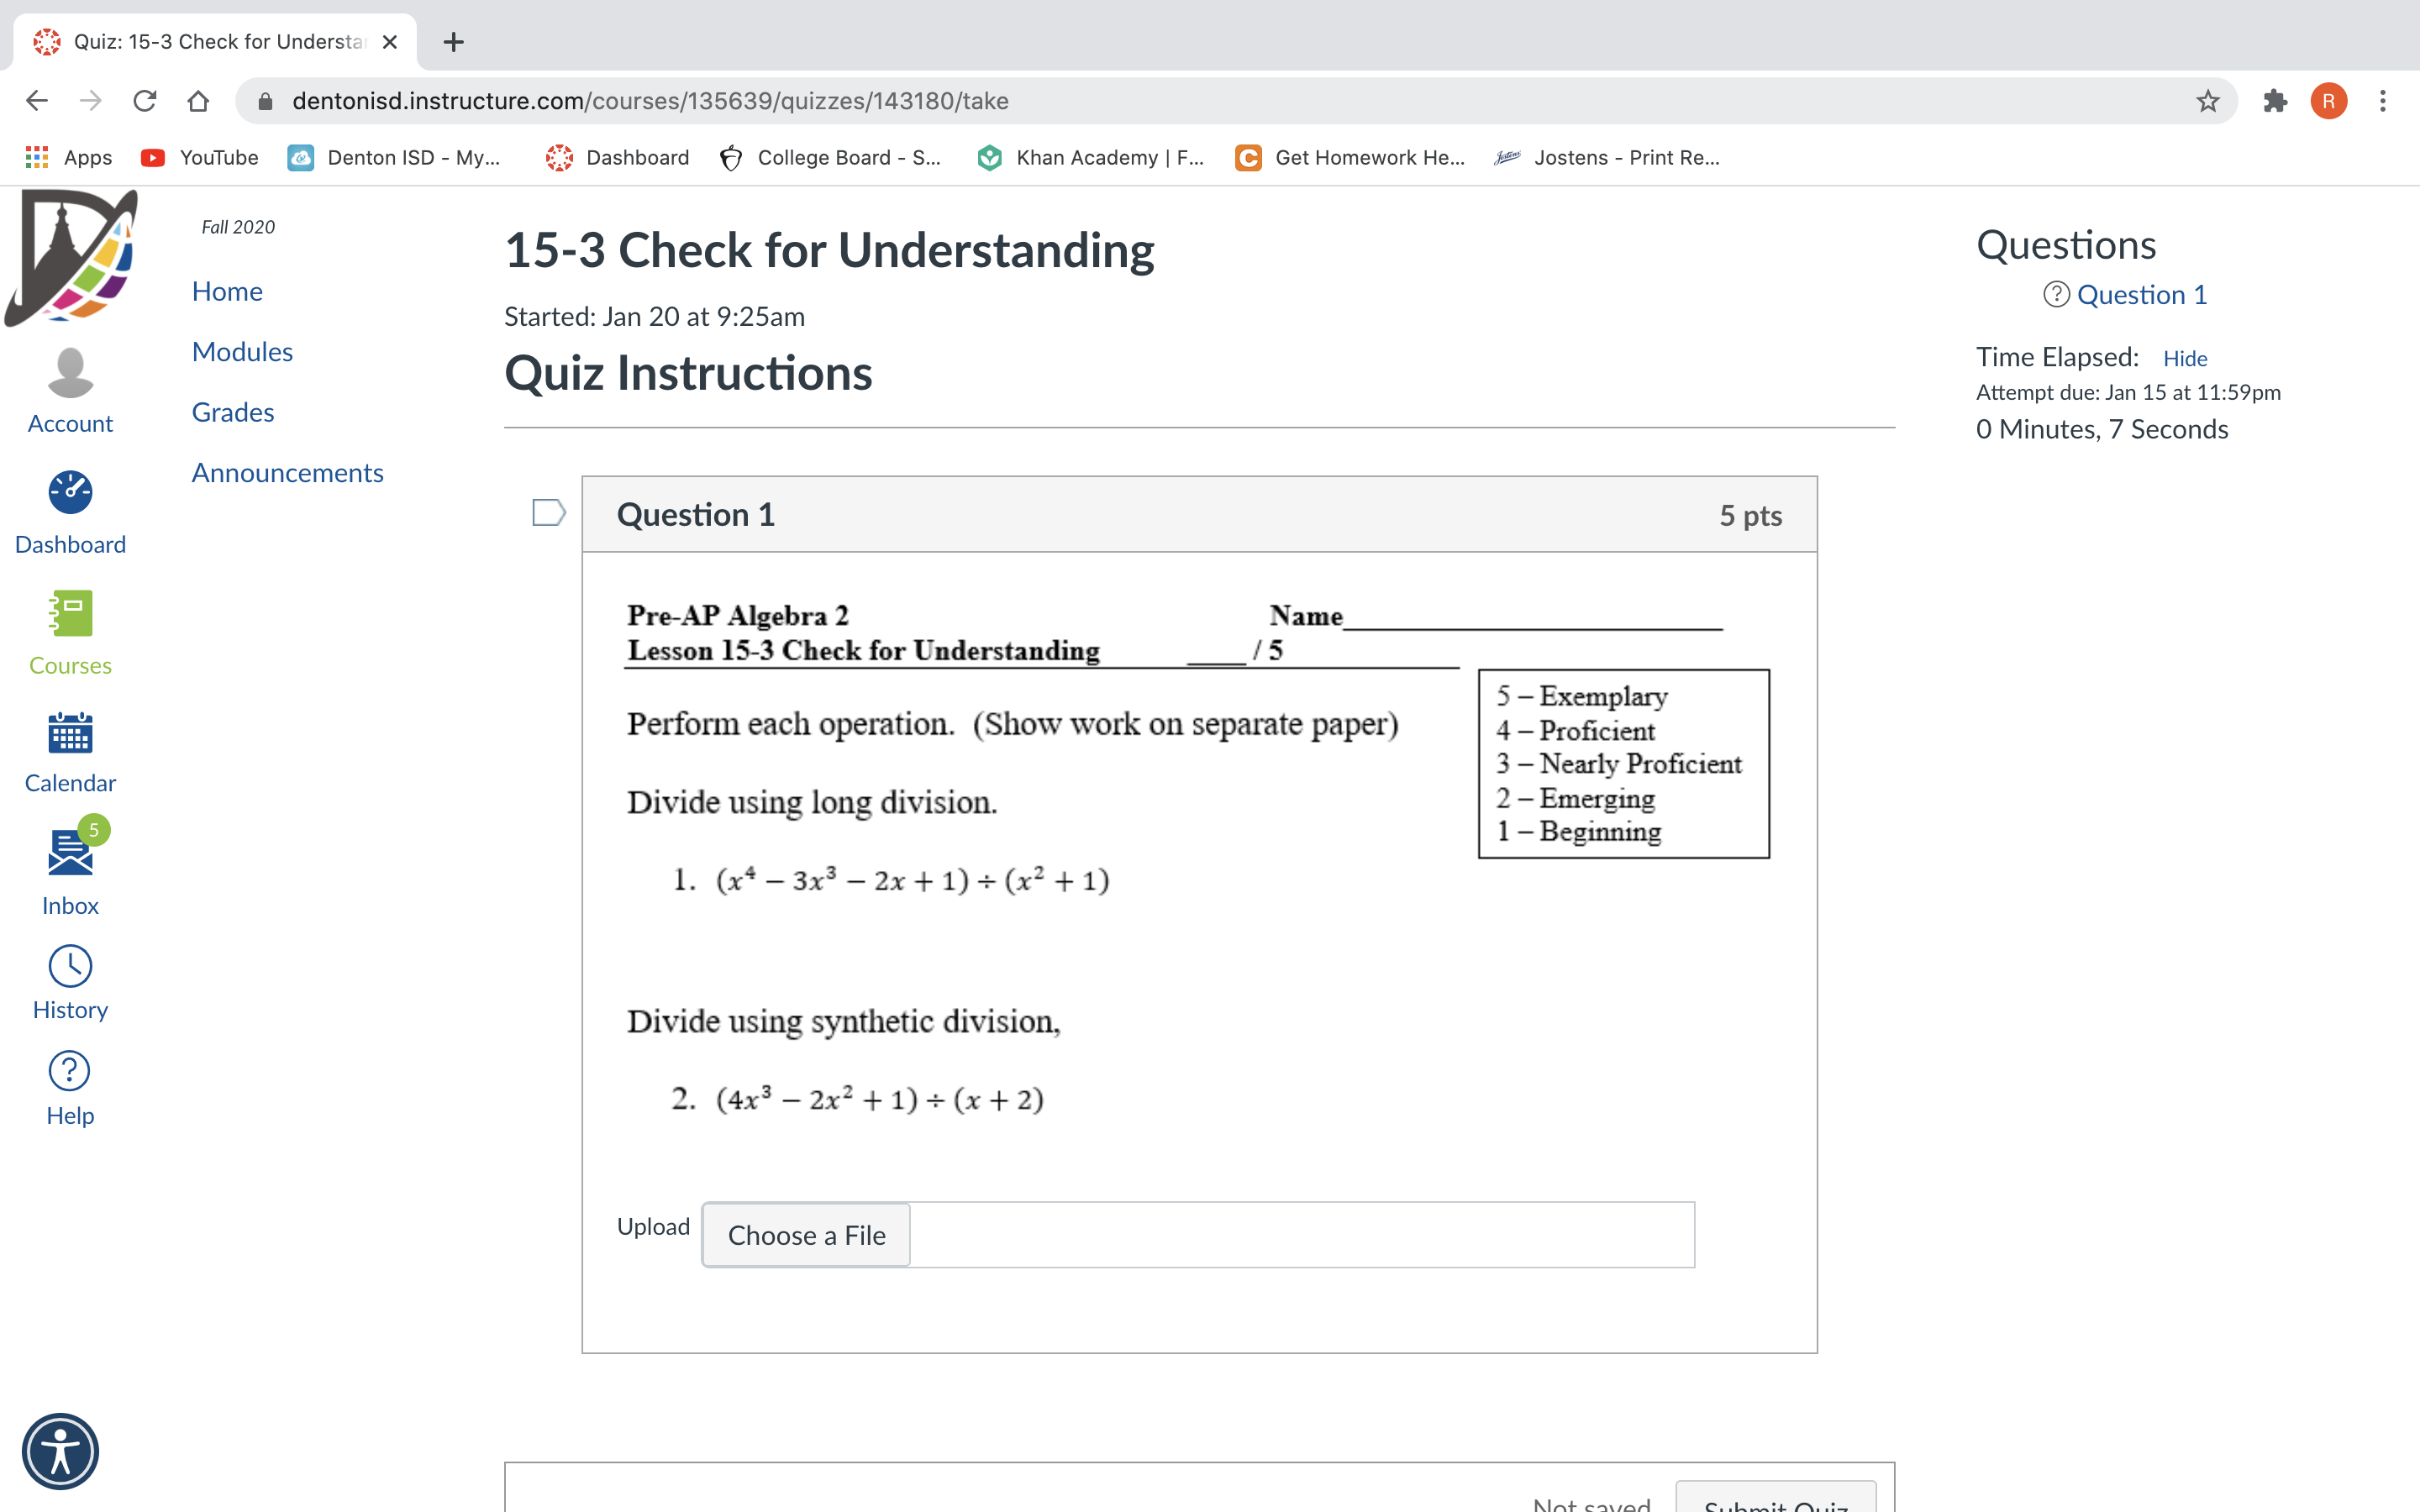Open the Courses notebook icon
Image resolution: width=2420 pixels, height=1512 pixels.
[70, 613]
